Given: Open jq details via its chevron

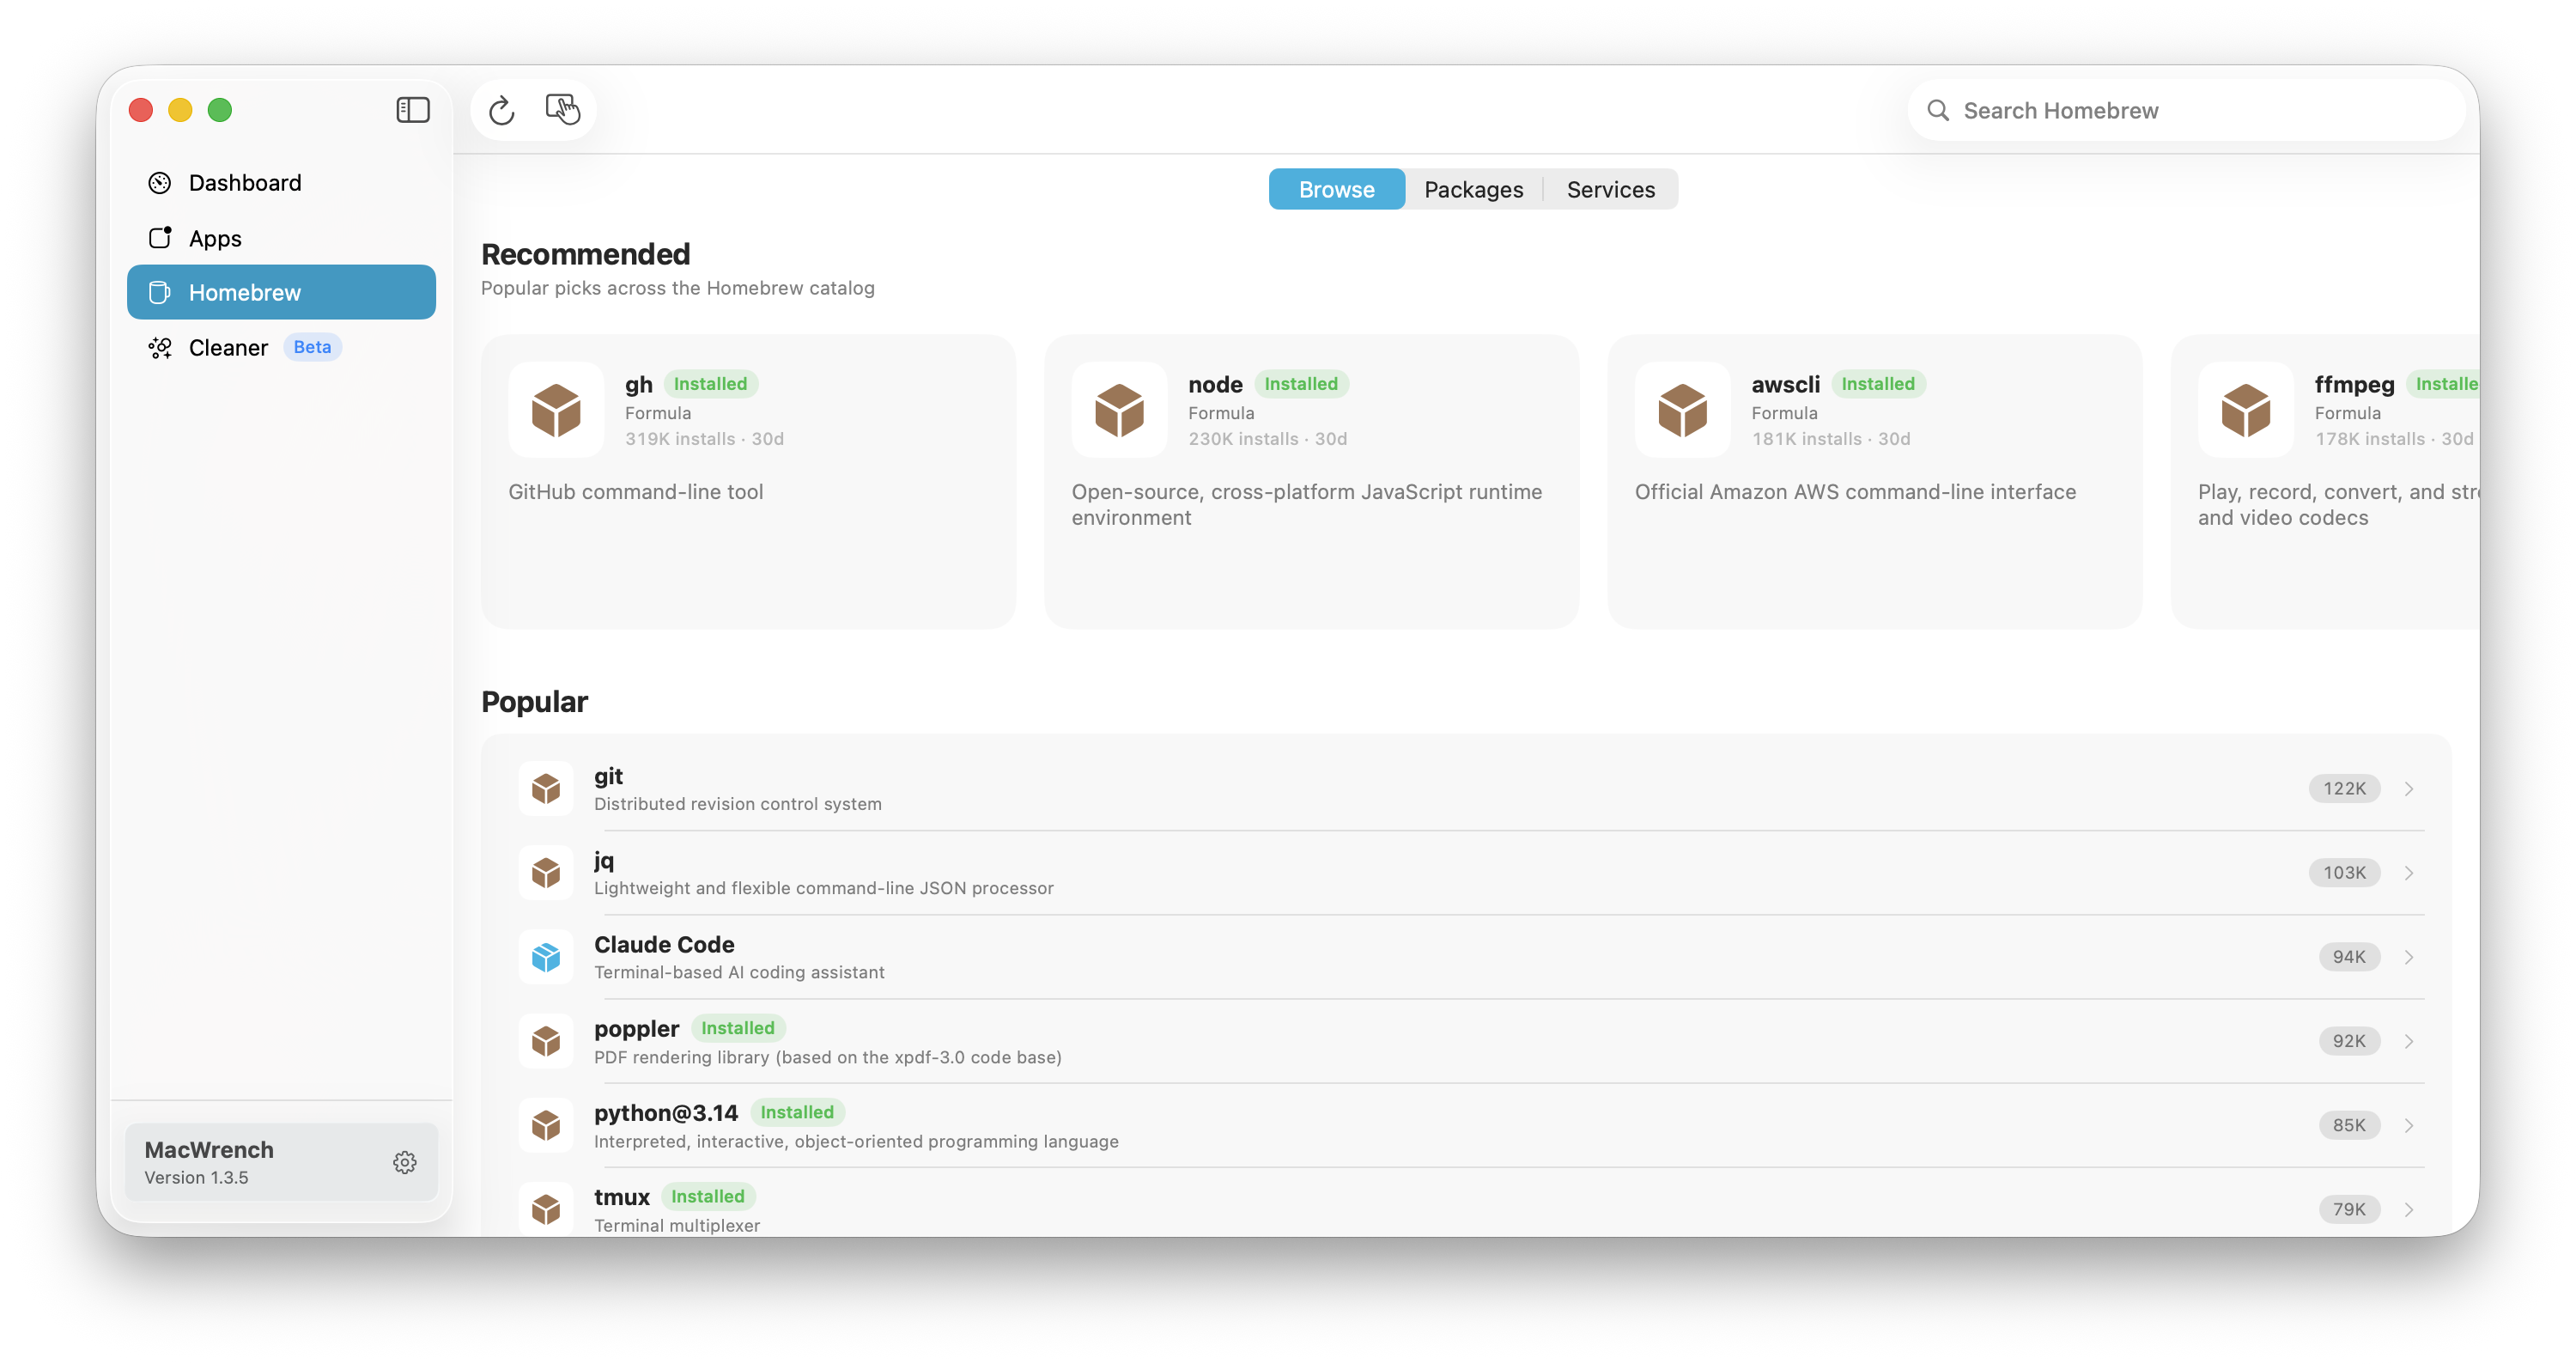Looking at the screenshot, I should point(2409,873).
